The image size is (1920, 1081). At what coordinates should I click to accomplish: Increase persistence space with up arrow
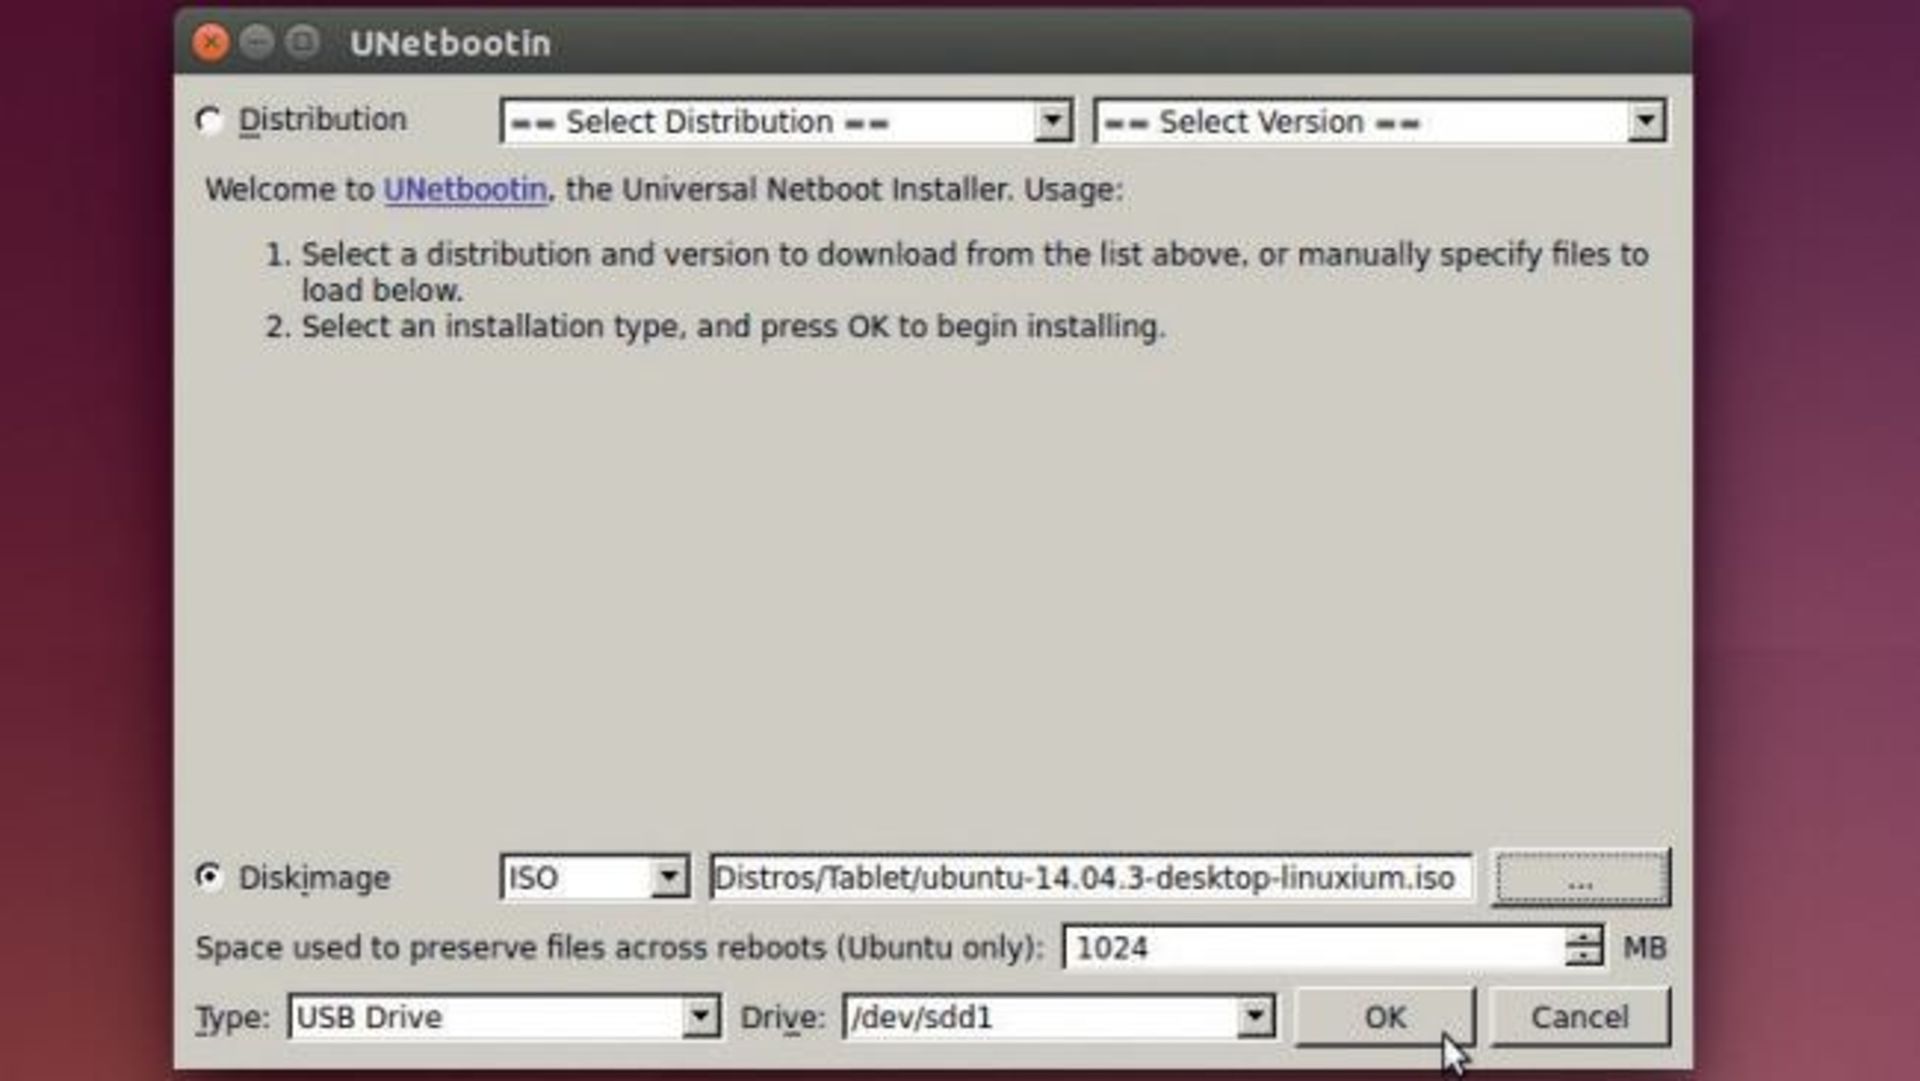[1584, 936]
